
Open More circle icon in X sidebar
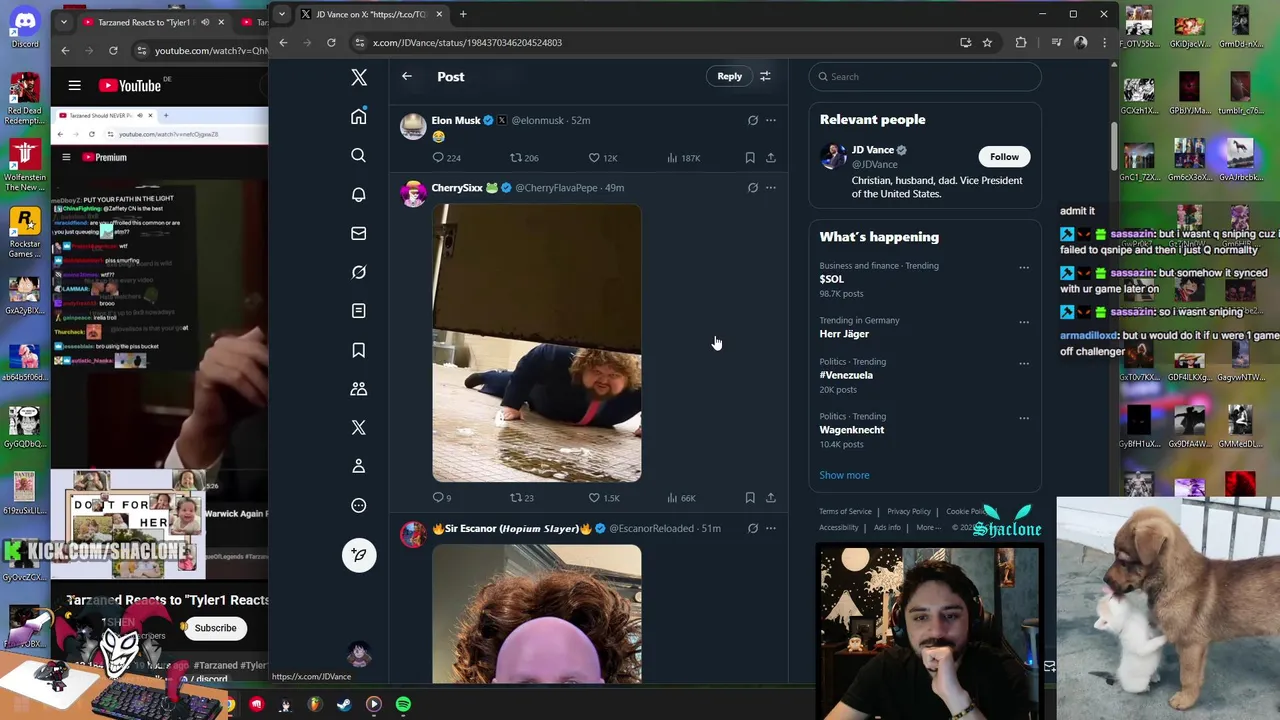[x=359, y=505]
